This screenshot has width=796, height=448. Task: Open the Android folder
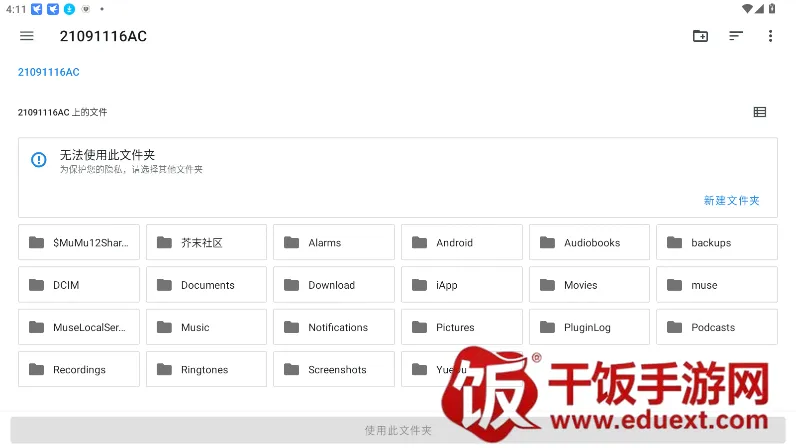(461, 243)
